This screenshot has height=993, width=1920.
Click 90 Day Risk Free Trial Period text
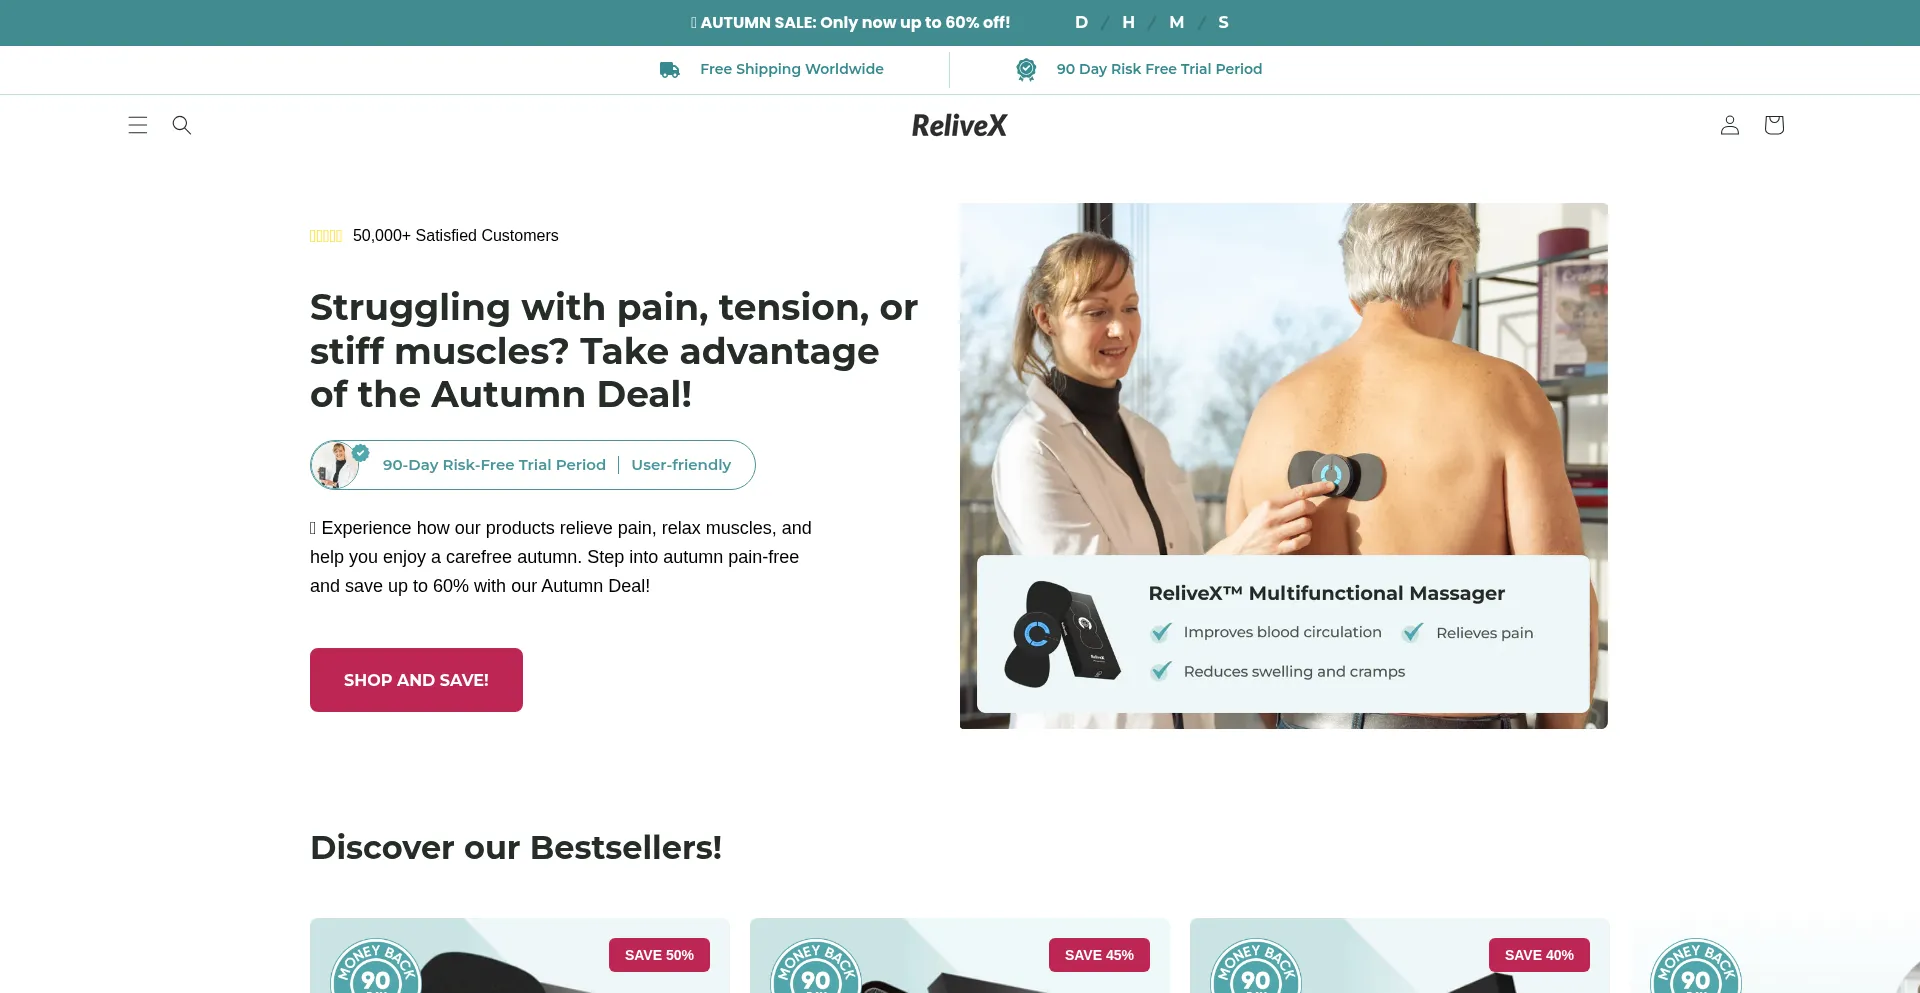[x=1159, y=69]
